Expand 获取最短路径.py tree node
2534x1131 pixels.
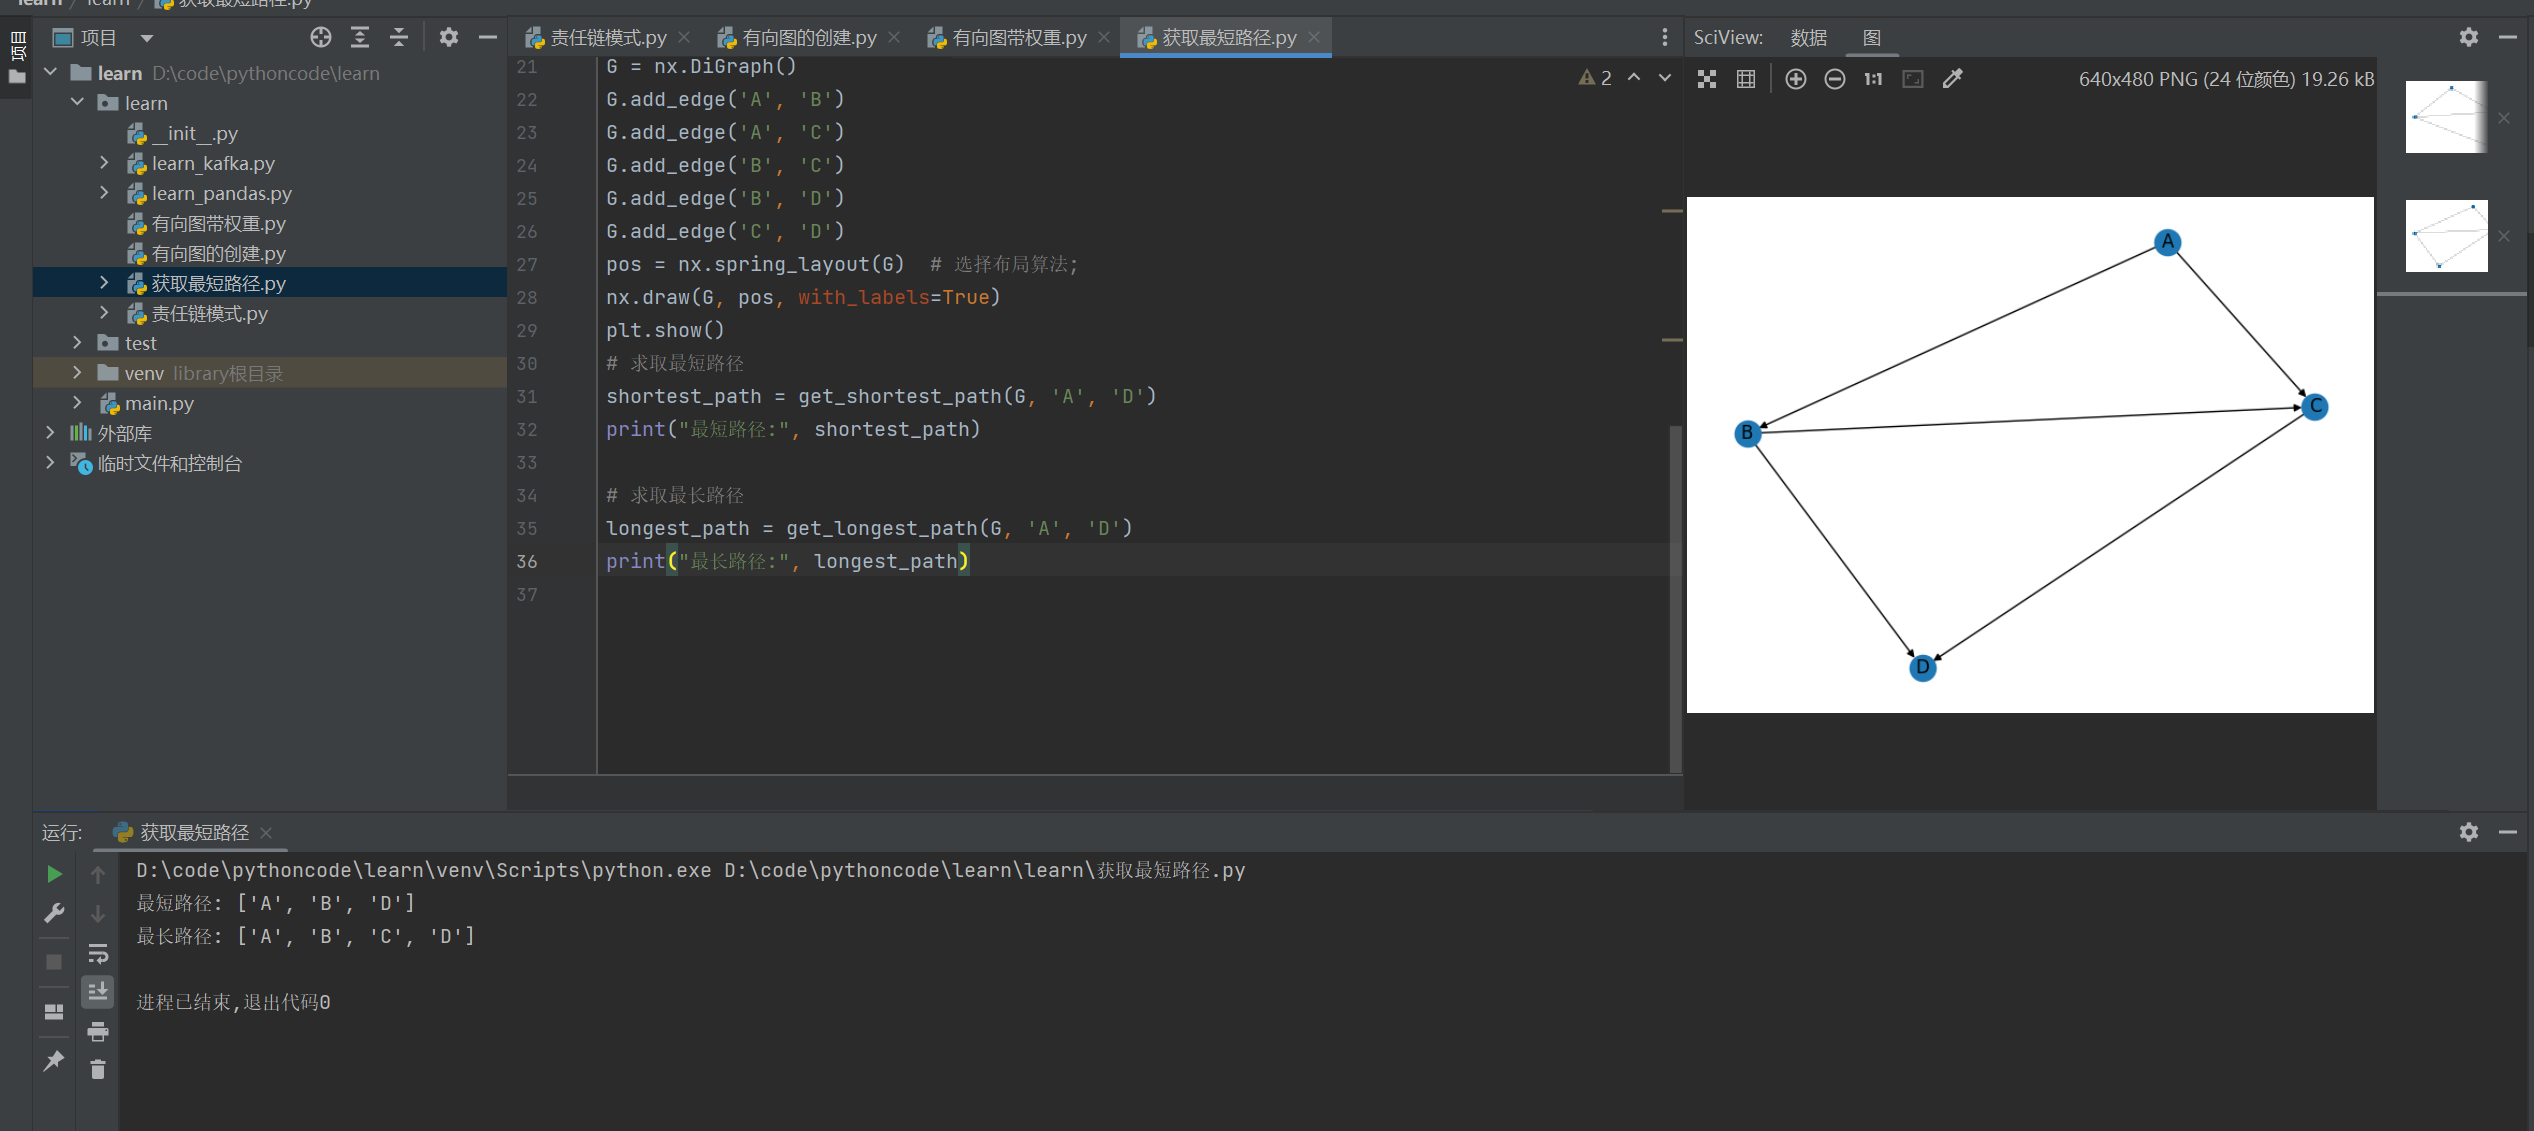(104, 283)
